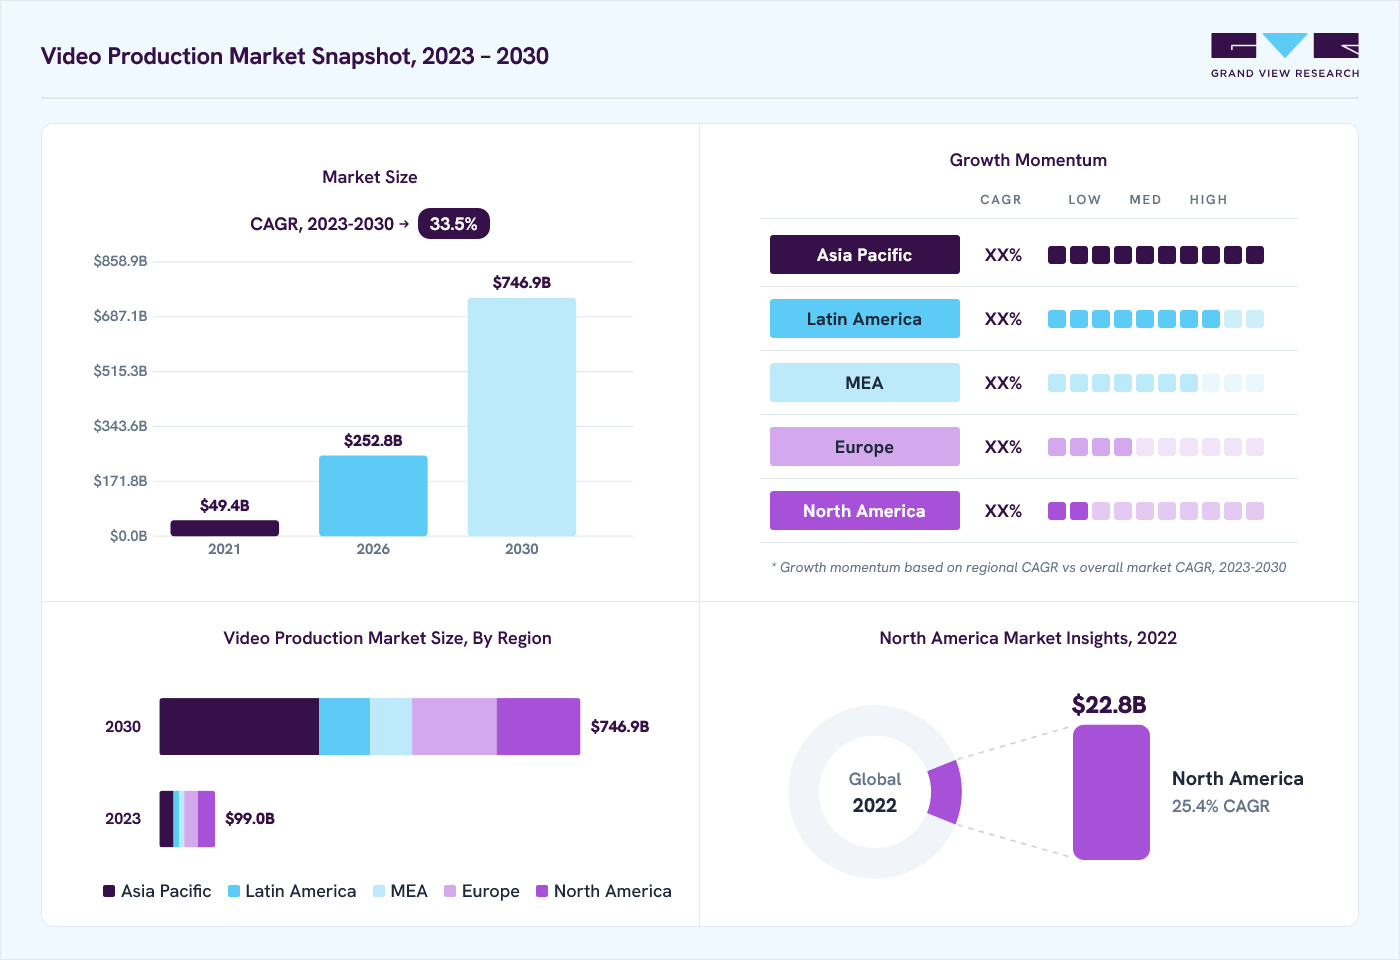1400x960 pixels.
Task: Click the North America Market Insights, 2022 heading
Action: tap(1028, 638)
